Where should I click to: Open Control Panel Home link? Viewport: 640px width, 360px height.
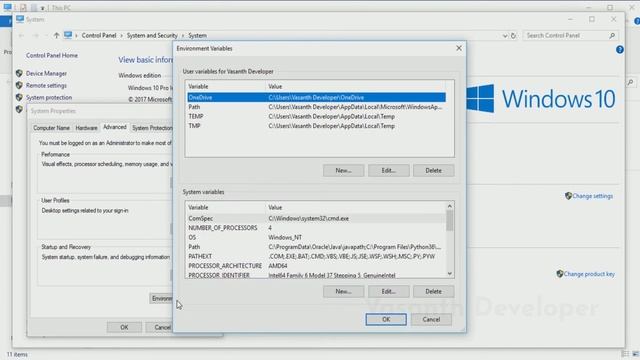click(52, 56)
